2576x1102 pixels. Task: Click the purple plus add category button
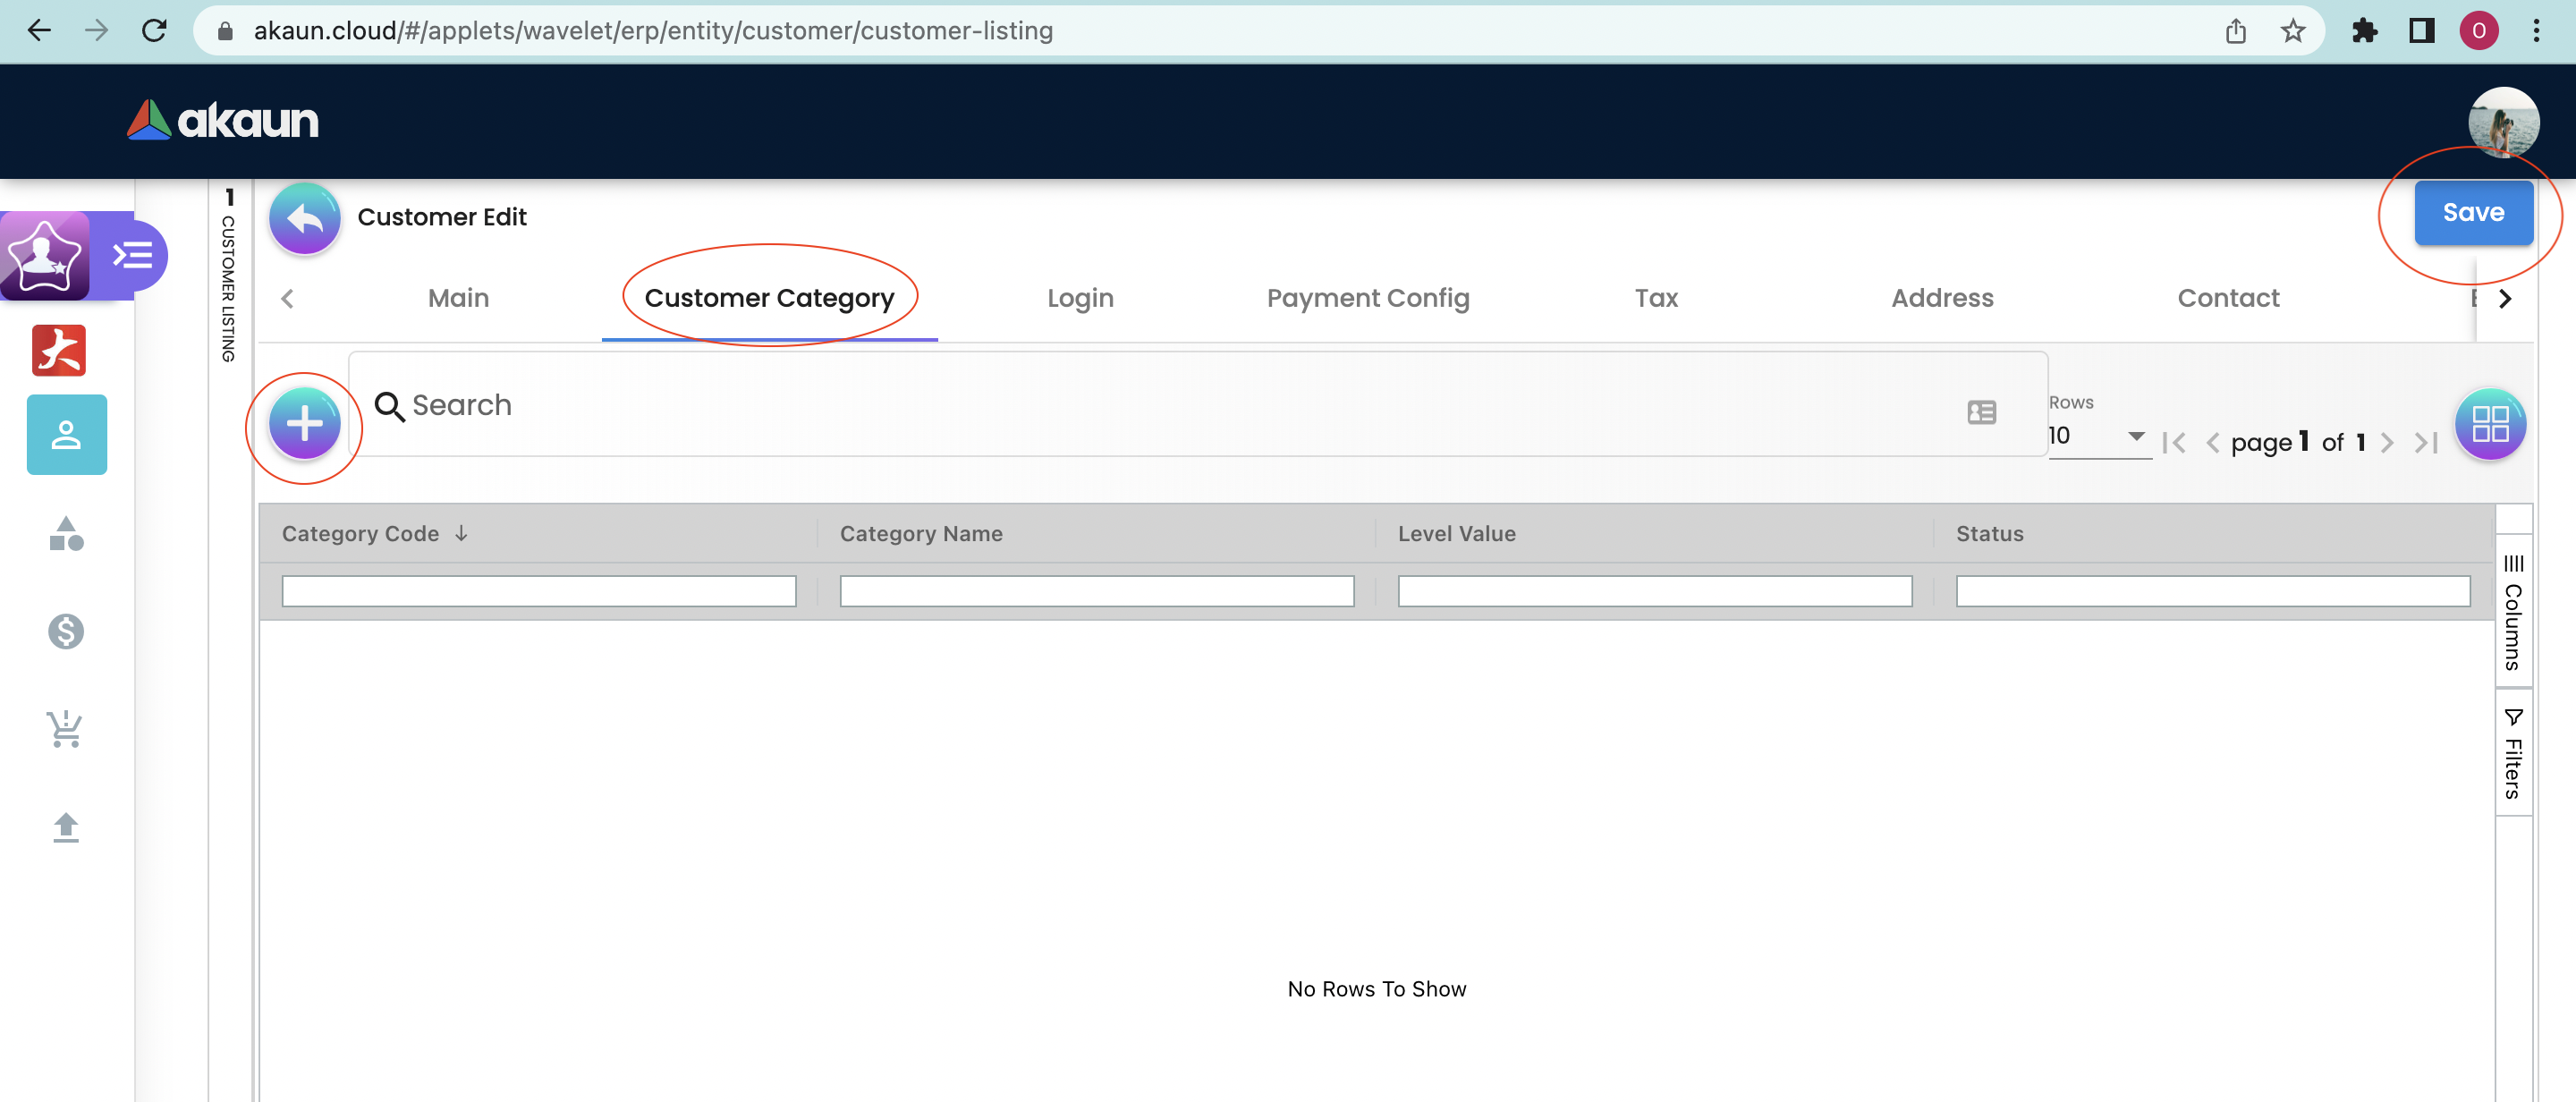(304, 424)
